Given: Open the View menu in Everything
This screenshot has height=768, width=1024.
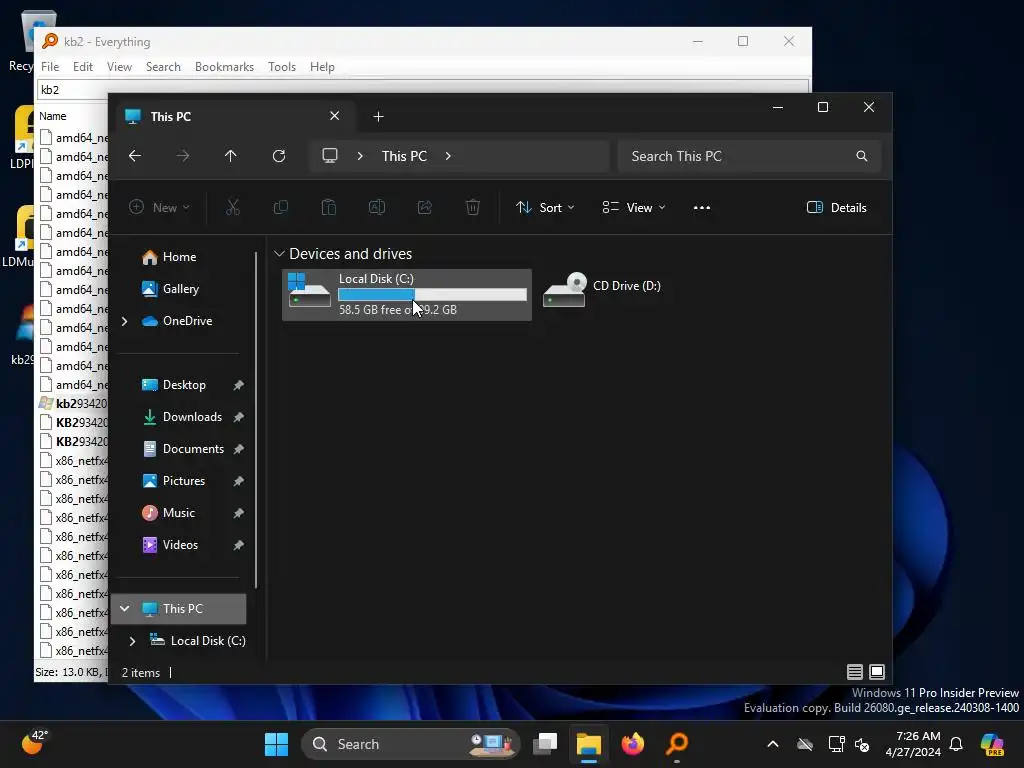Looking at the screenshot, I should click(x=120, y=67).
